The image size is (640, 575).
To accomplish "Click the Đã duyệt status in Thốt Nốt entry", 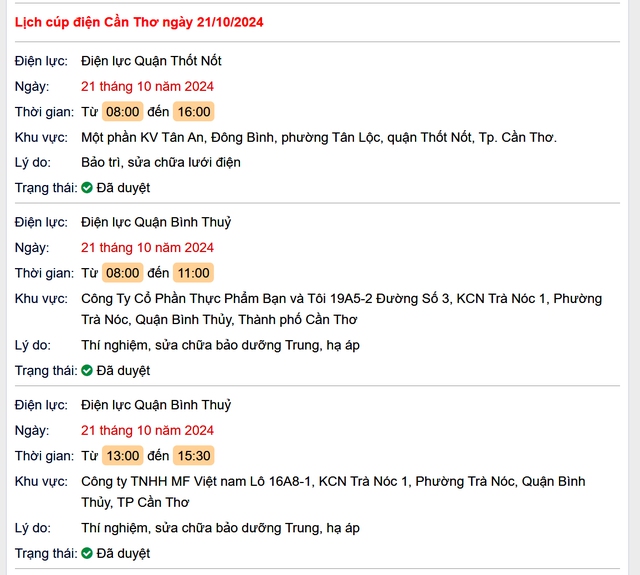I will pos(123,188).
